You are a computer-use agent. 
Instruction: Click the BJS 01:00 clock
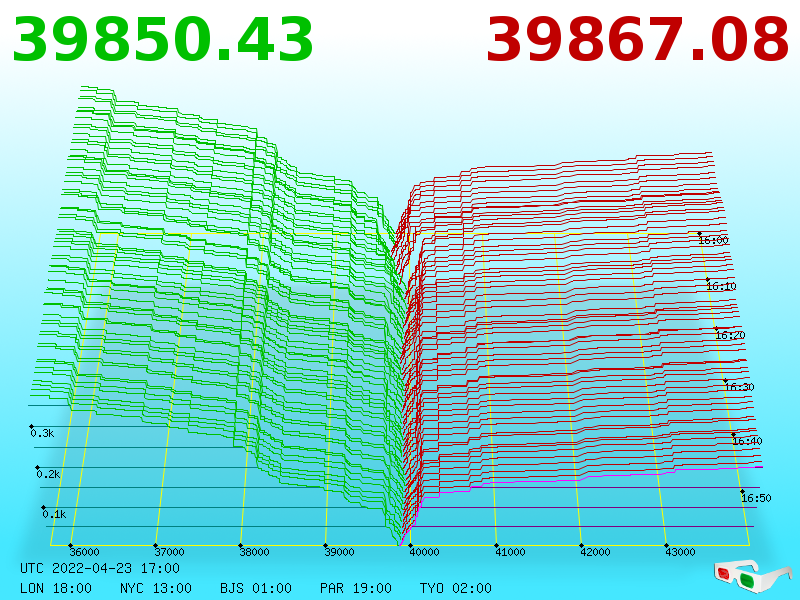256,588
